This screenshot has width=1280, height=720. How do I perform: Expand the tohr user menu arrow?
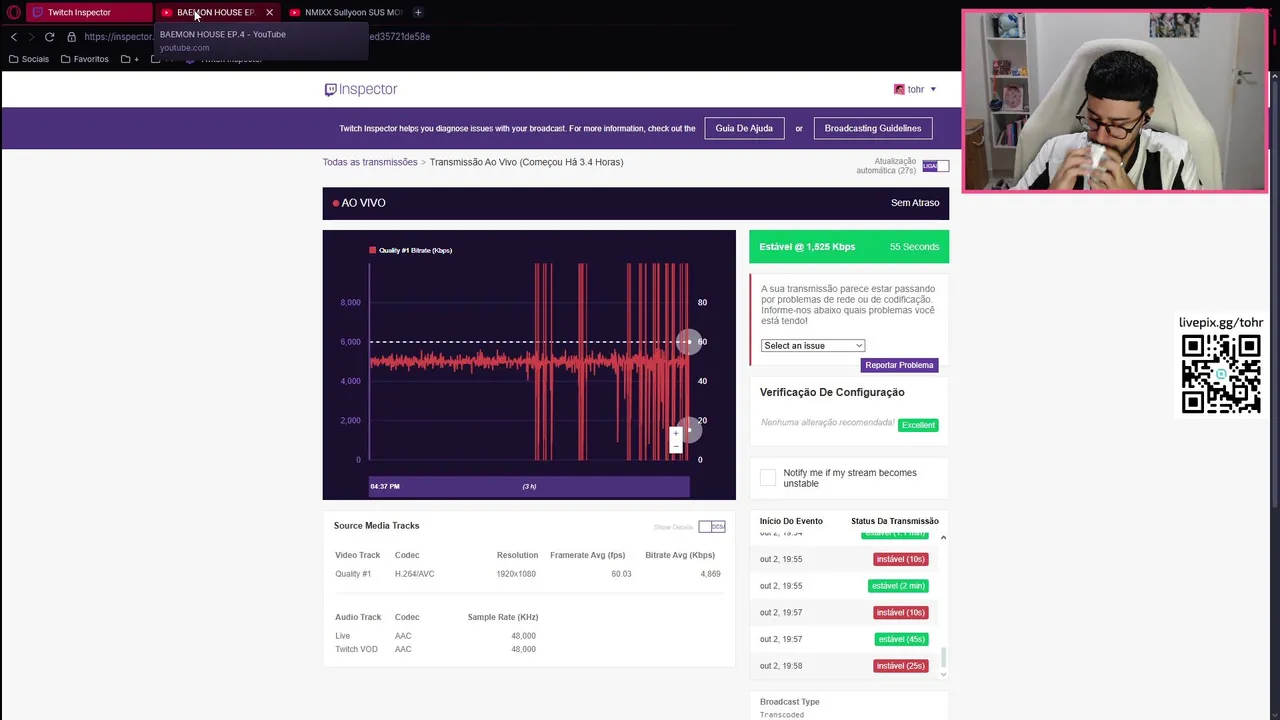click(933, 89)
